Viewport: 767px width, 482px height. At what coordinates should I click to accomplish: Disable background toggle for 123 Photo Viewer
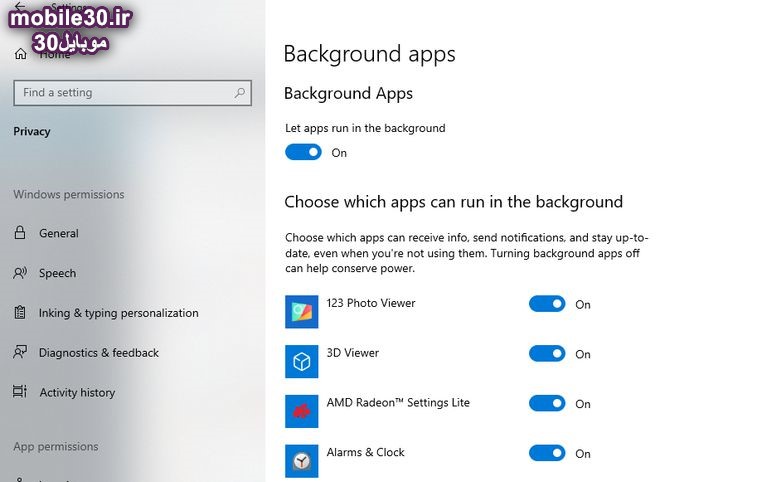[547, 304]
